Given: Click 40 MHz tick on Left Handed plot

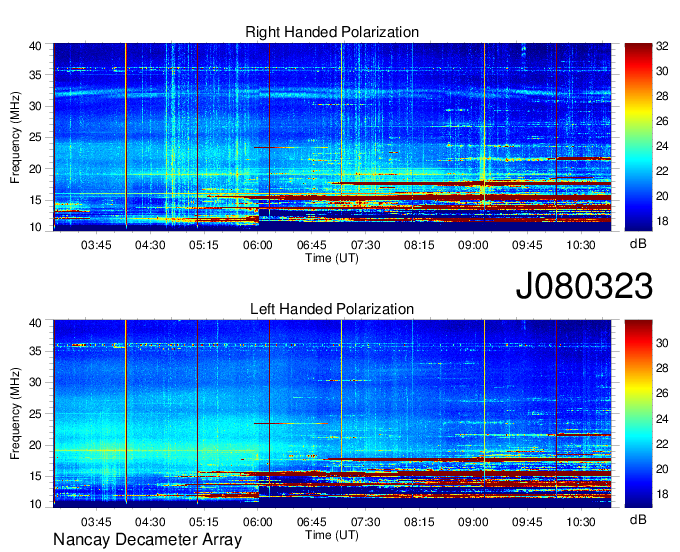Looking at the screenshot, I should 36,323.
